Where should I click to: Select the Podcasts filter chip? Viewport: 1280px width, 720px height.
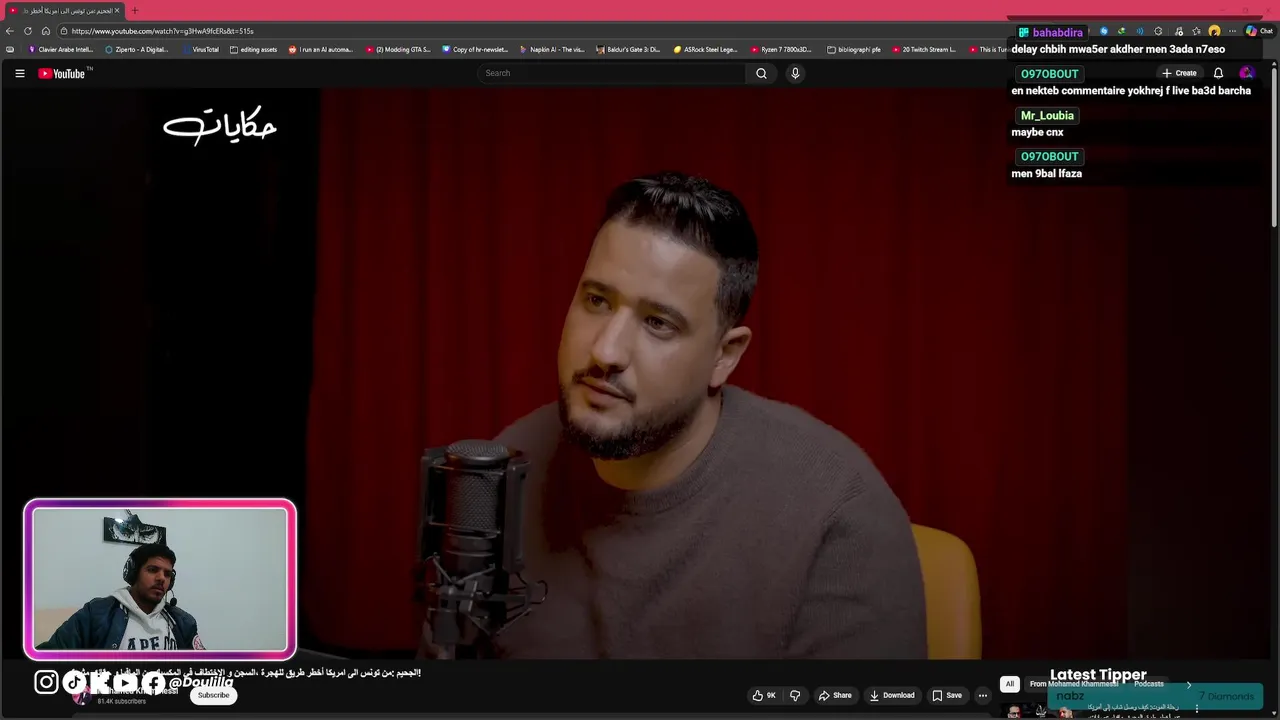(1149, 684)
